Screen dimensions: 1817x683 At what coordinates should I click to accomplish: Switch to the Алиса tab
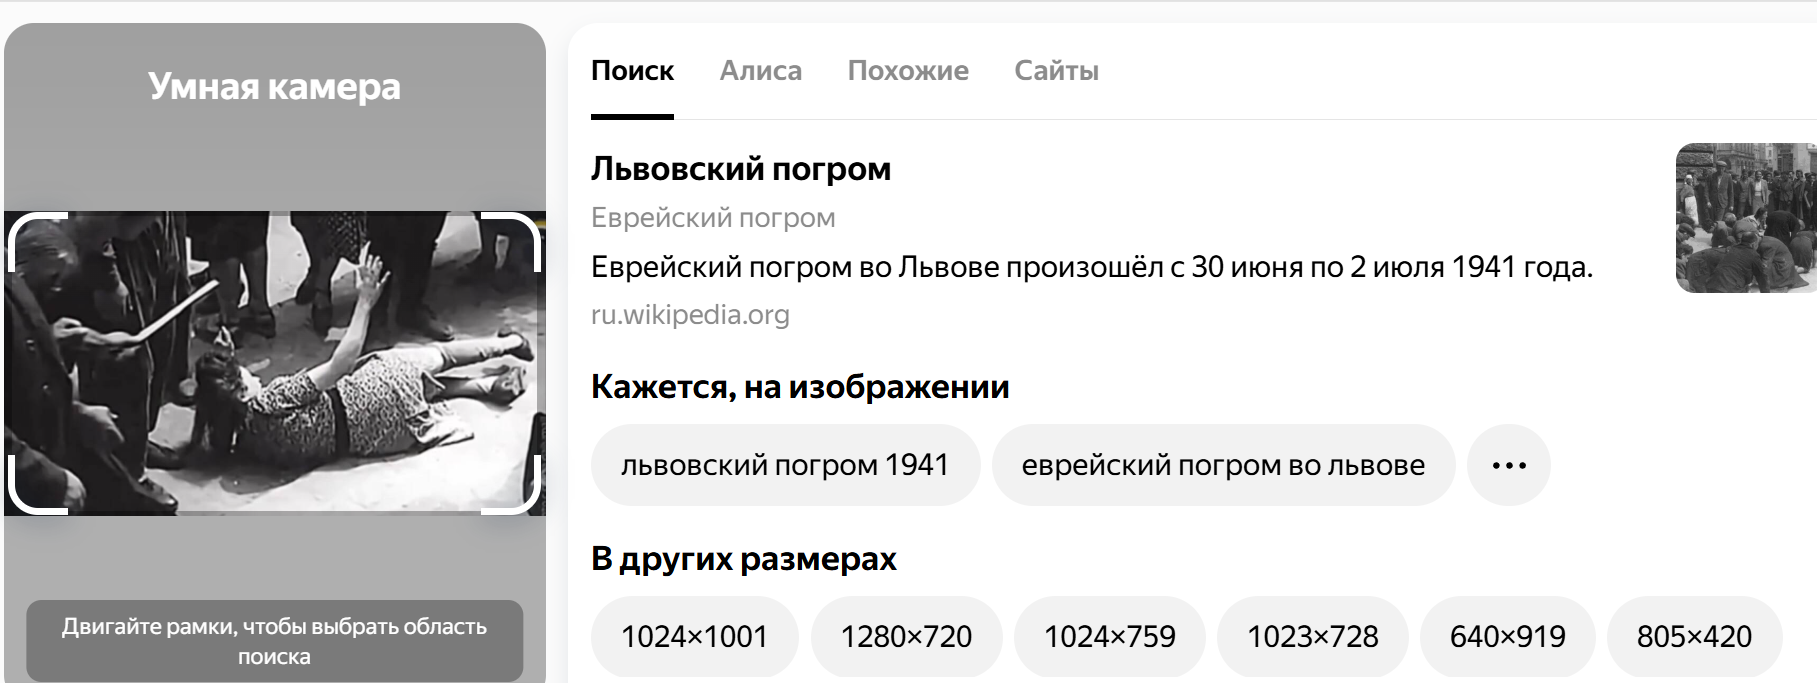(x=760, y=71)
